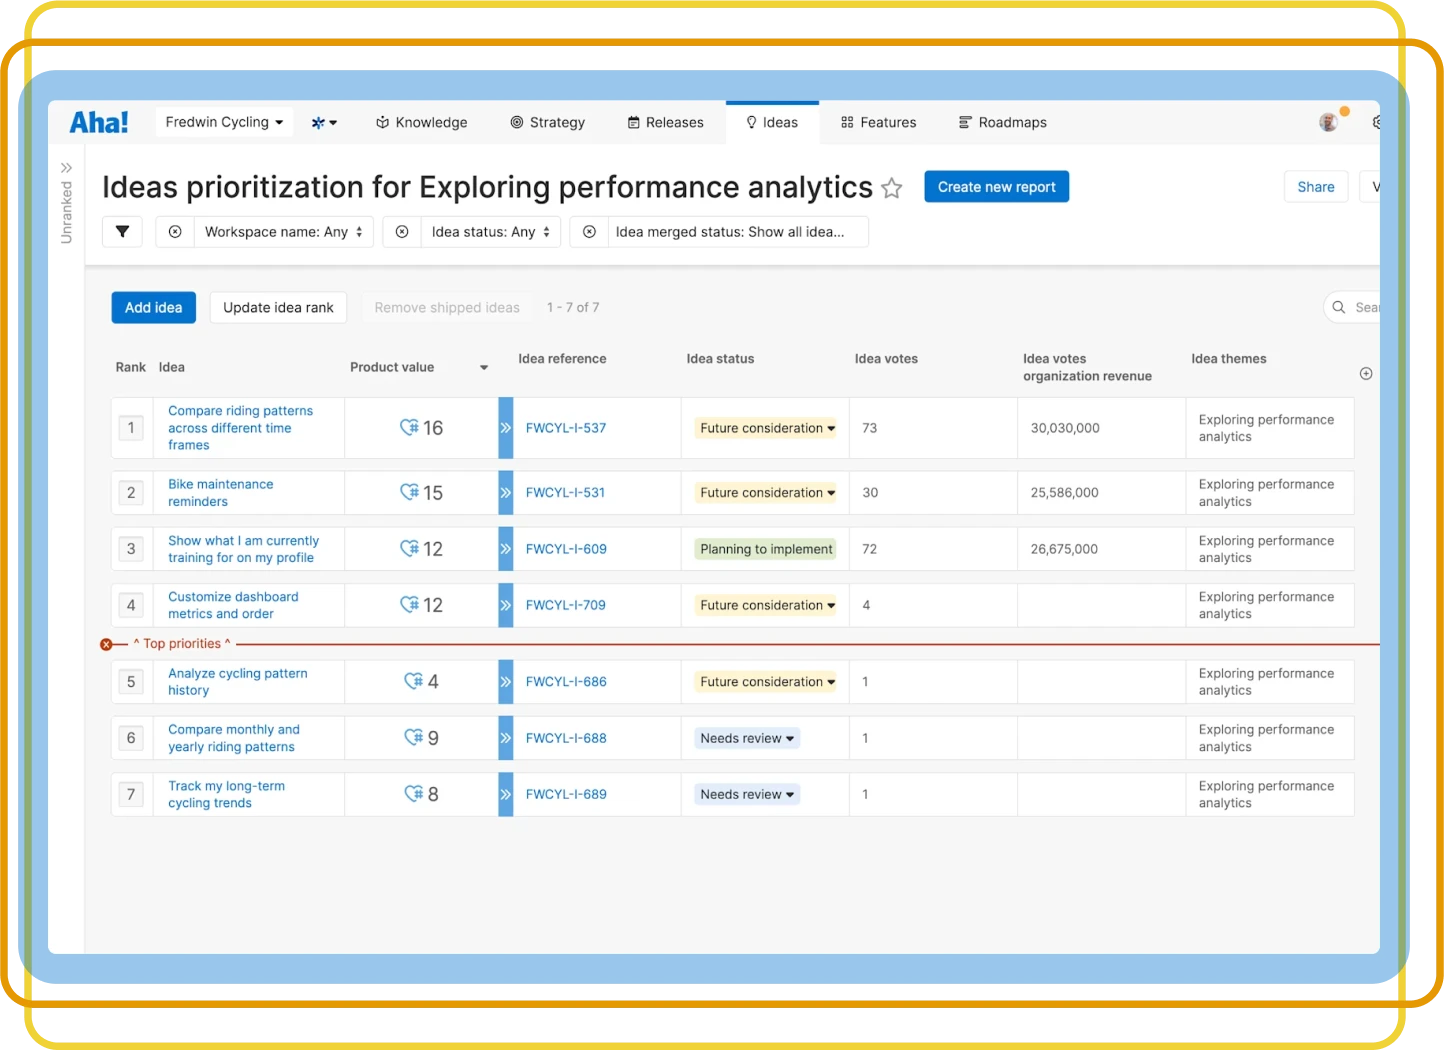Click Remove shipped ideas button

tap(447, 308)
